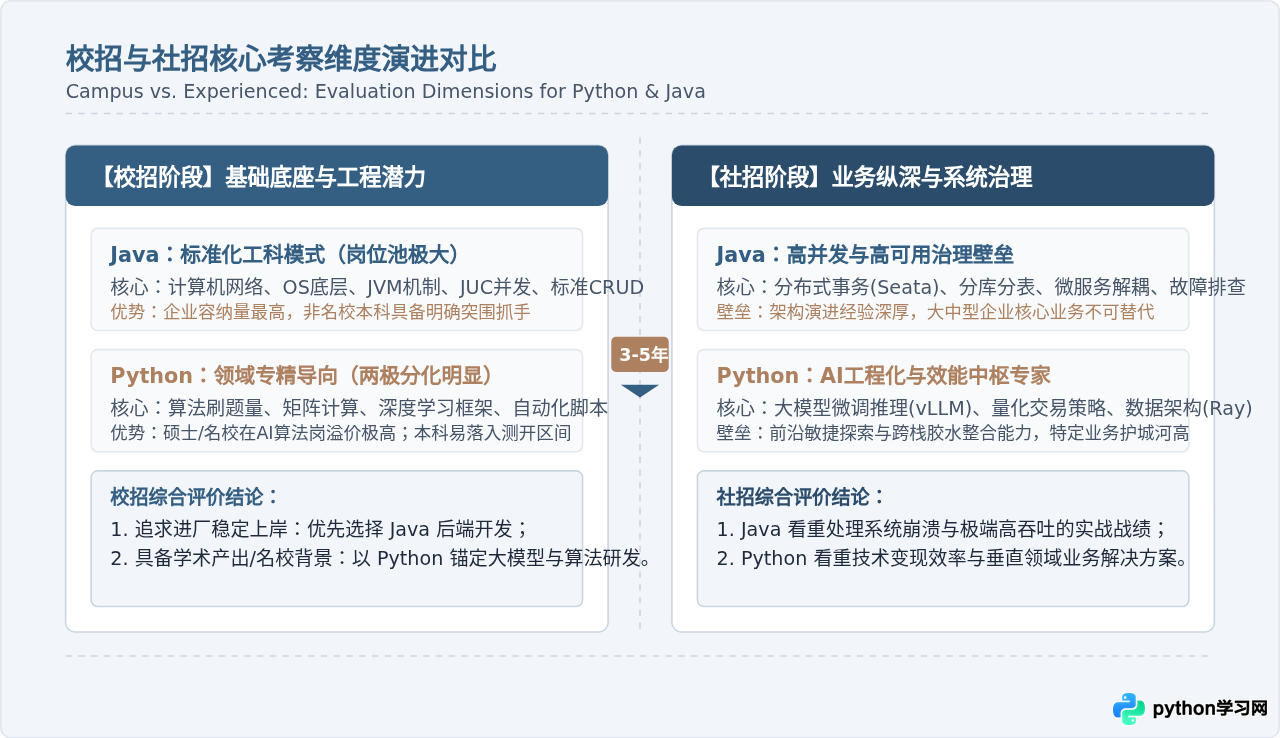Viewport: 1280px width, 738px height.
Task: Select the line 2. Python 看重技术变现效率
Action: tap(952, 559)
